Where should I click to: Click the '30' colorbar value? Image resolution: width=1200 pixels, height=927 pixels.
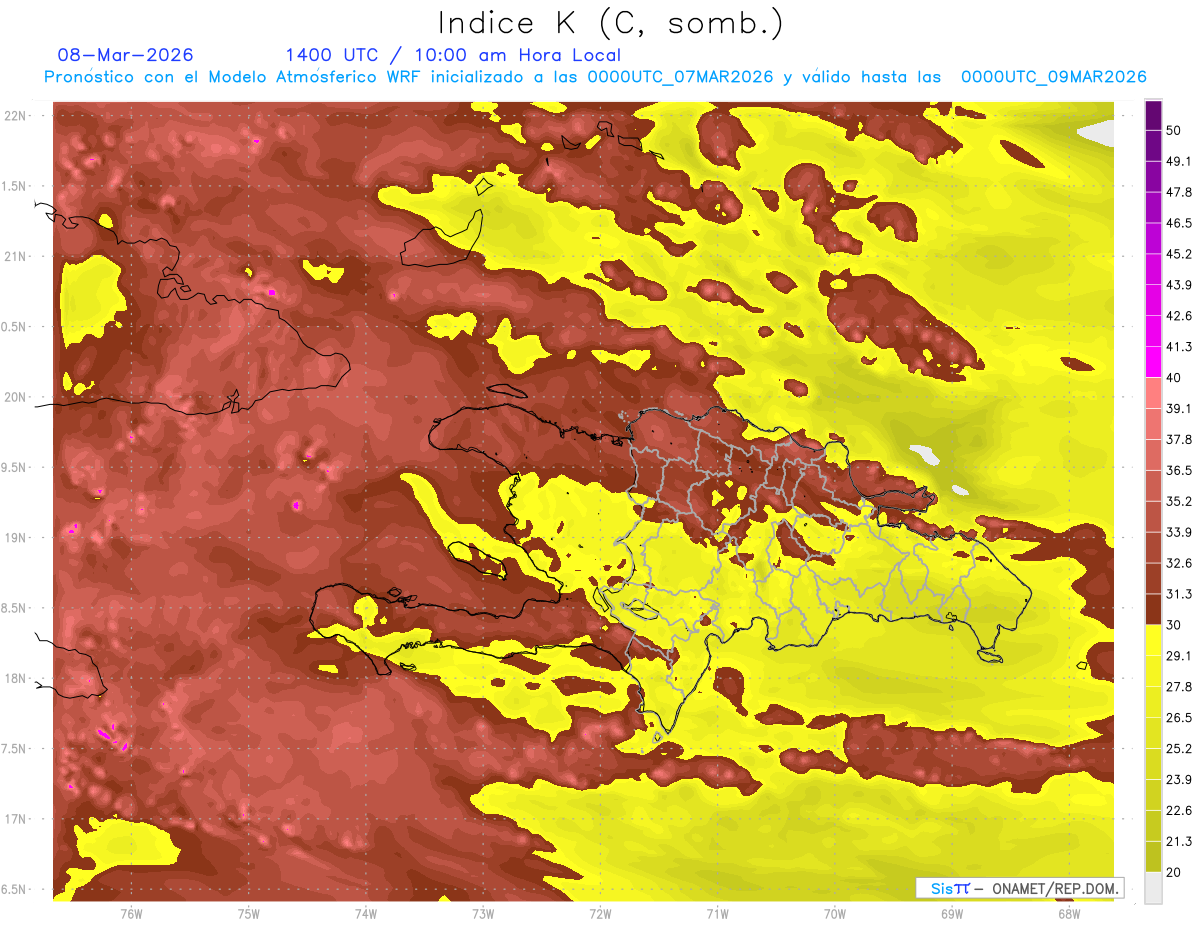1176,625
